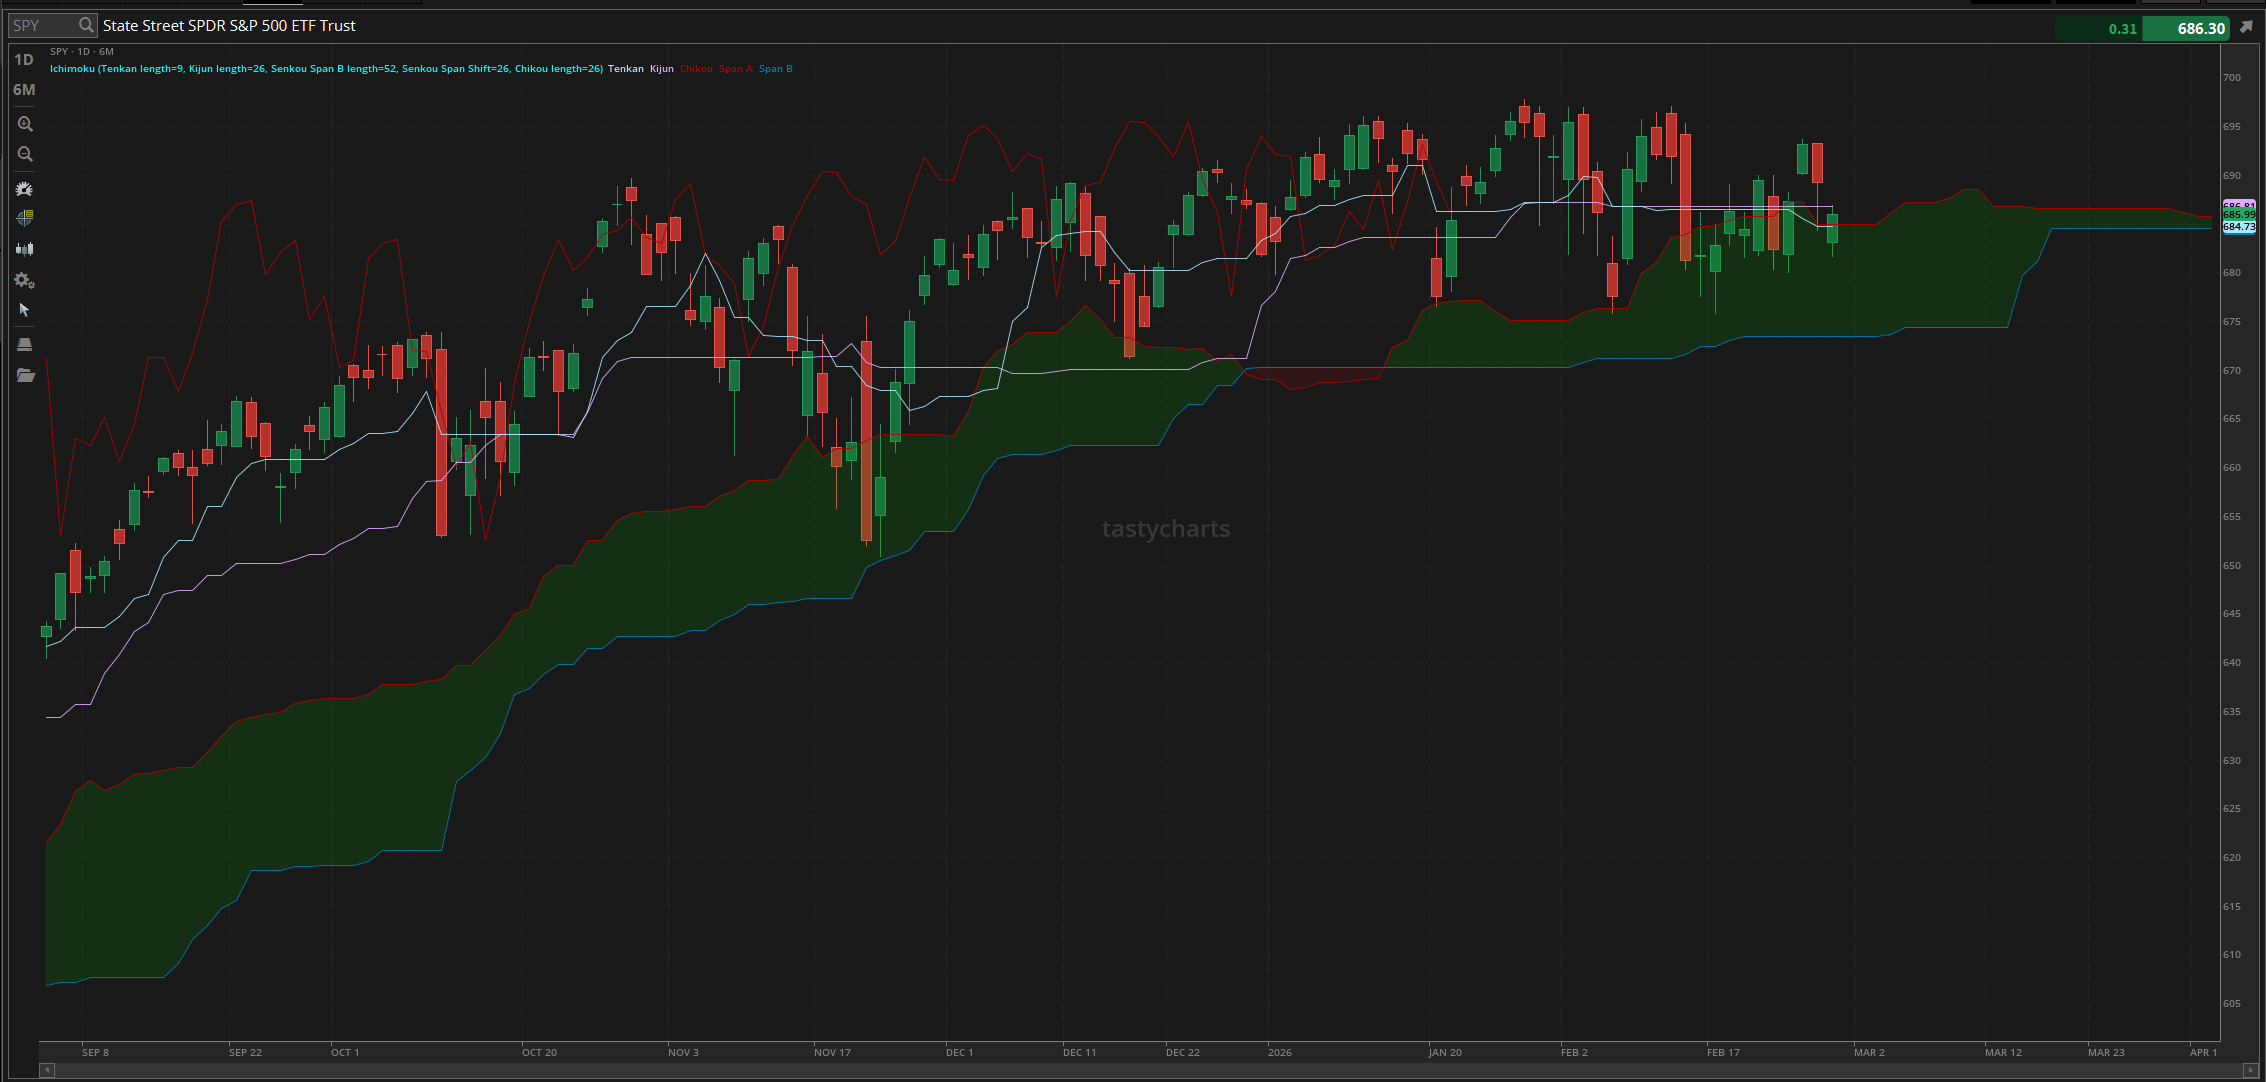
Task: Open chart settings gears icon
Action: point(25,281)
